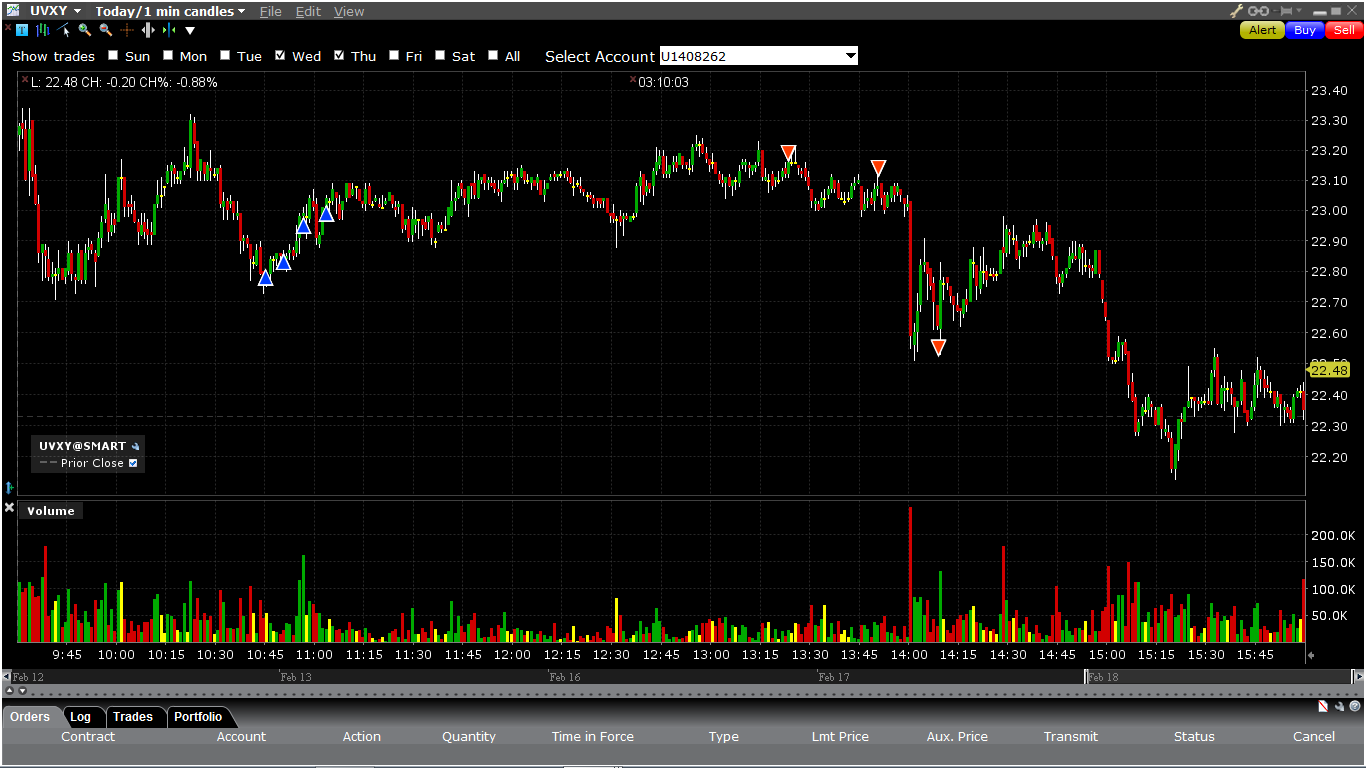Select the text annotation tool
Screen dimensions: 1366x768
pyautogui.click(x=21, y=30)
